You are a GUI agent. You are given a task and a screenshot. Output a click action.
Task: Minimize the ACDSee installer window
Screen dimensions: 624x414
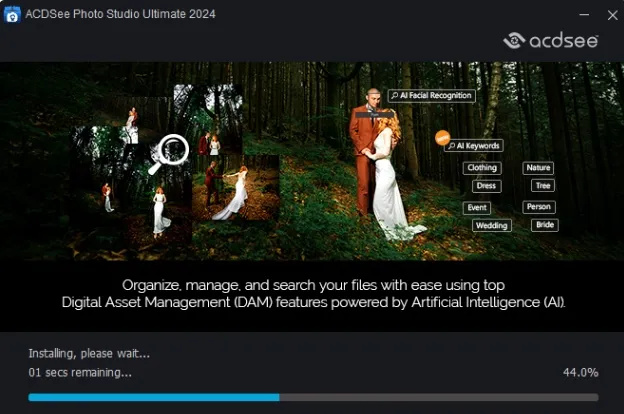pyautogui.click(x=584, y=15)
